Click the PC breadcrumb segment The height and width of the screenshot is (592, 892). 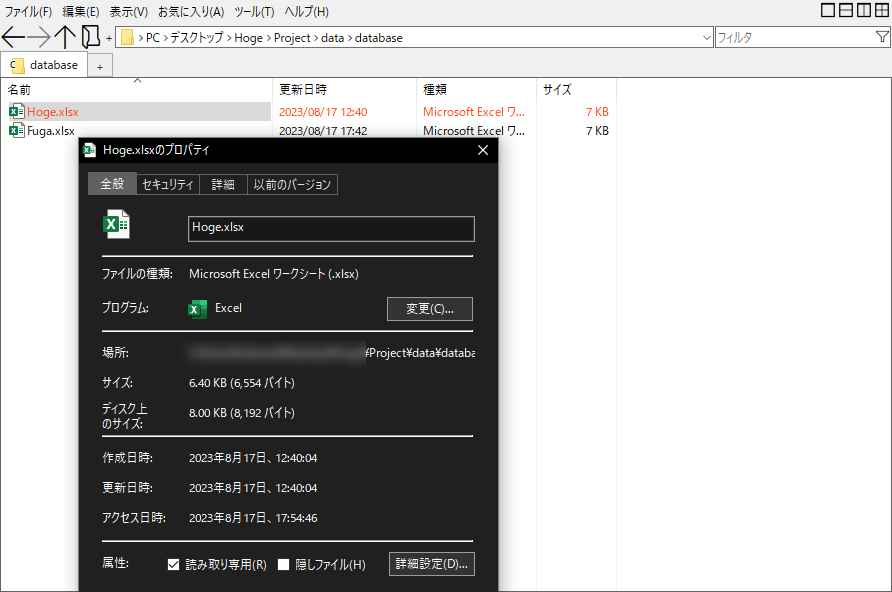tap(152, 38)
